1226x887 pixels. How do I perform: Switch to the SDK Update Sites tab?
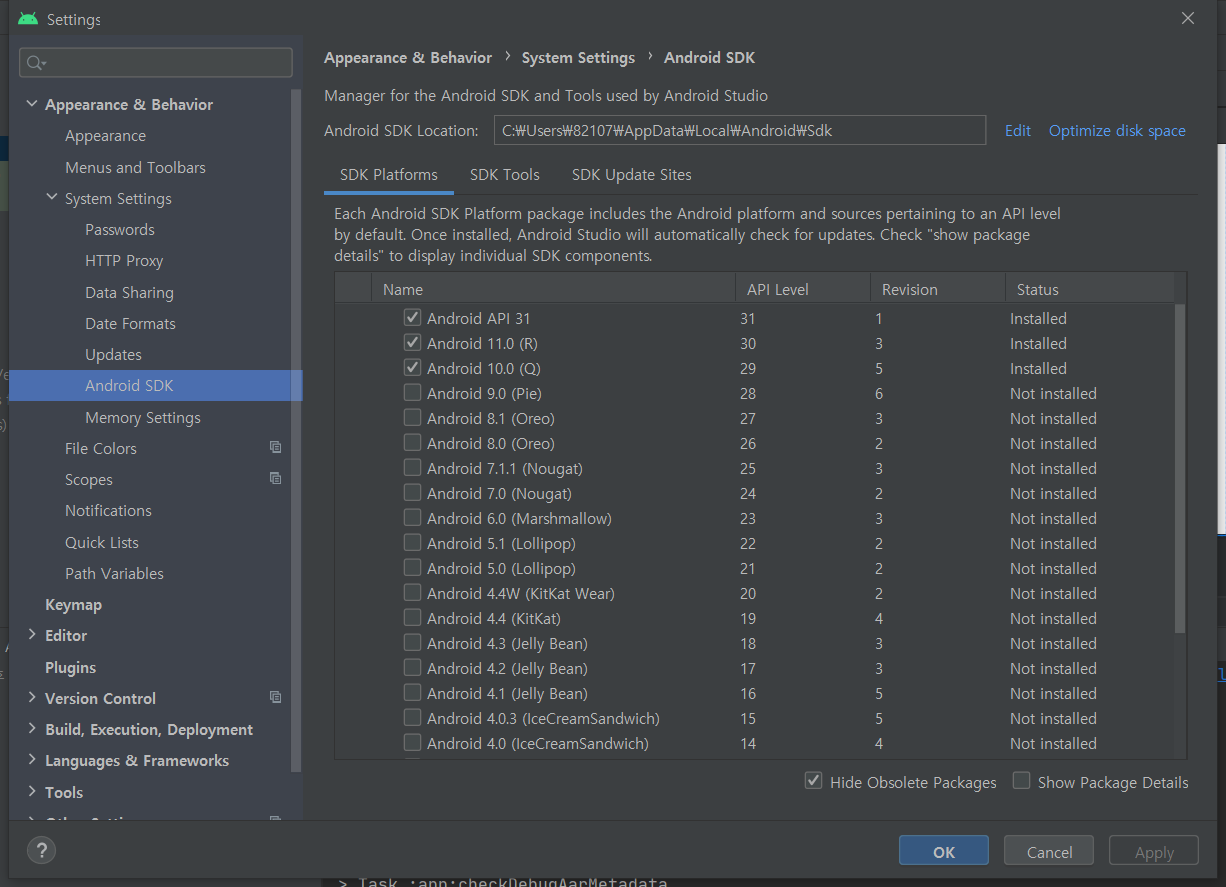[631, 175]
